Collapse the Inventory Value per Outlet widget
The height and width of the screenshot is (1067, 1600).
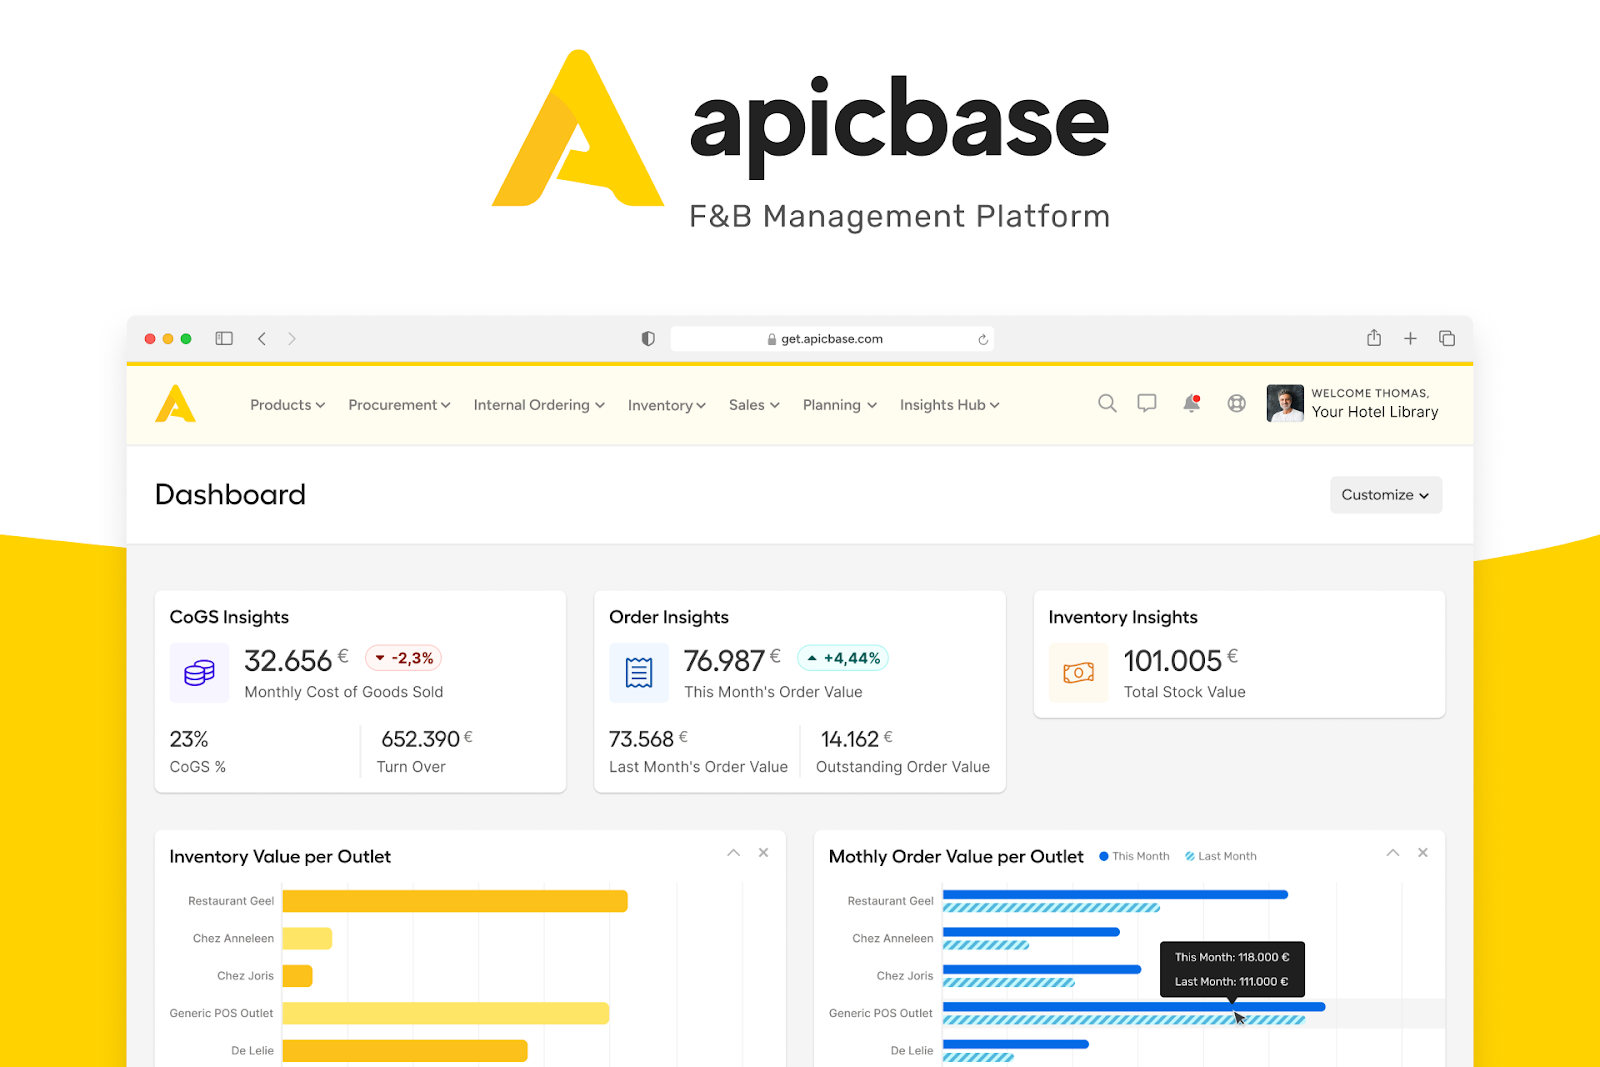pyautogui.click(x=734, y=853)
